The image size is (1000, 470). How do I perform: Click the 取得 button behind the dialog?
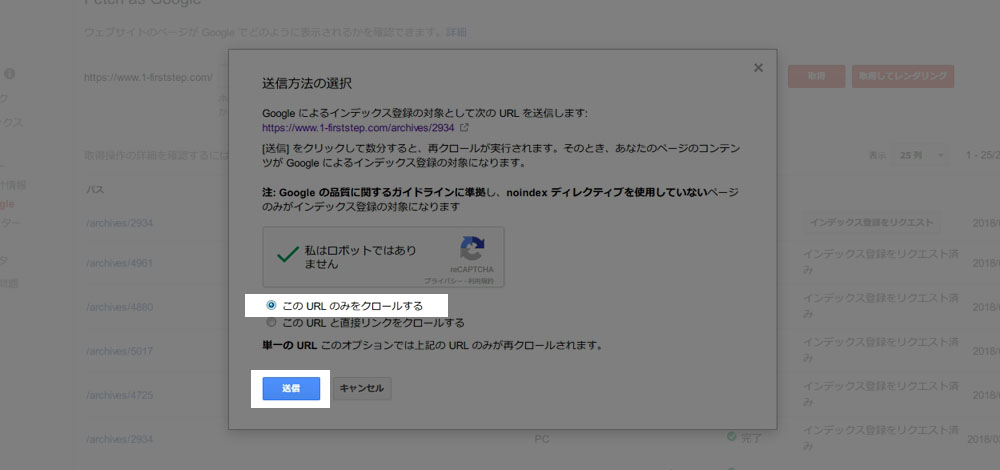pyautogui.click(x=816, y=77)
